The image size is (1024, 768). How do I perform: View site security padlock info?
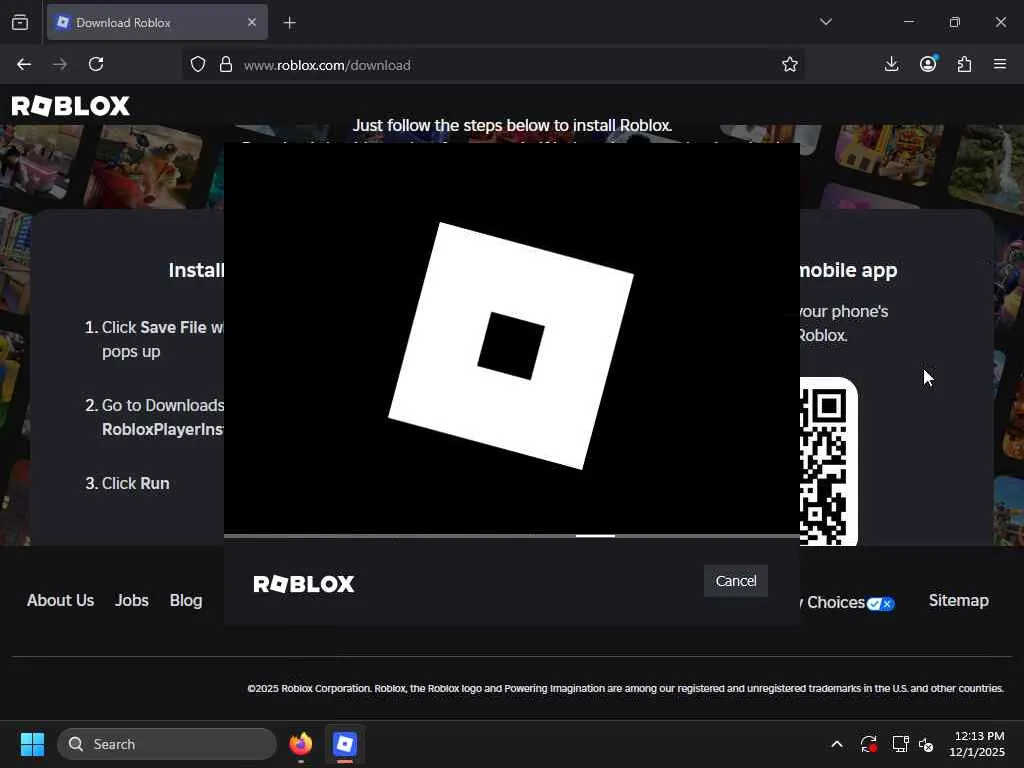click(x=226, y=64)
